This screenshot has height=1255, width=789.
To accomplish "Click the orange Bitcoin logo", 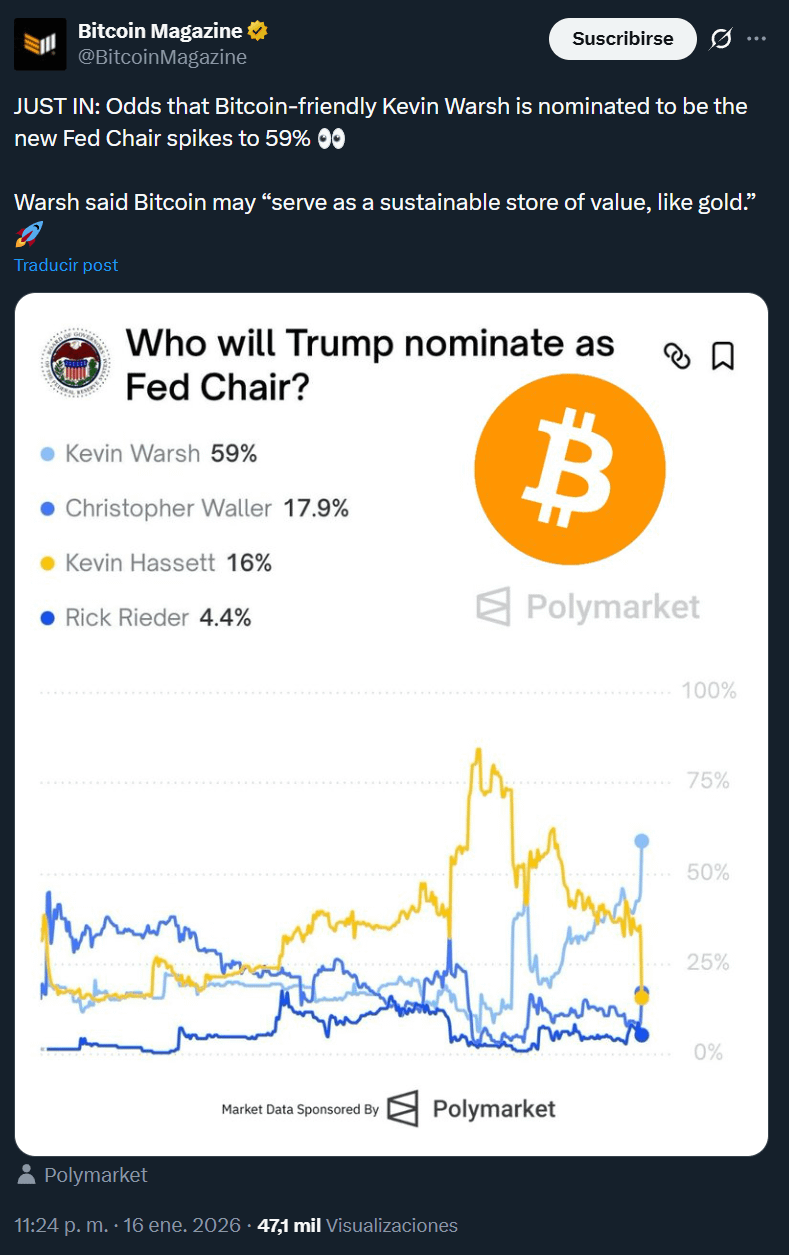I will tap(569, 470).
